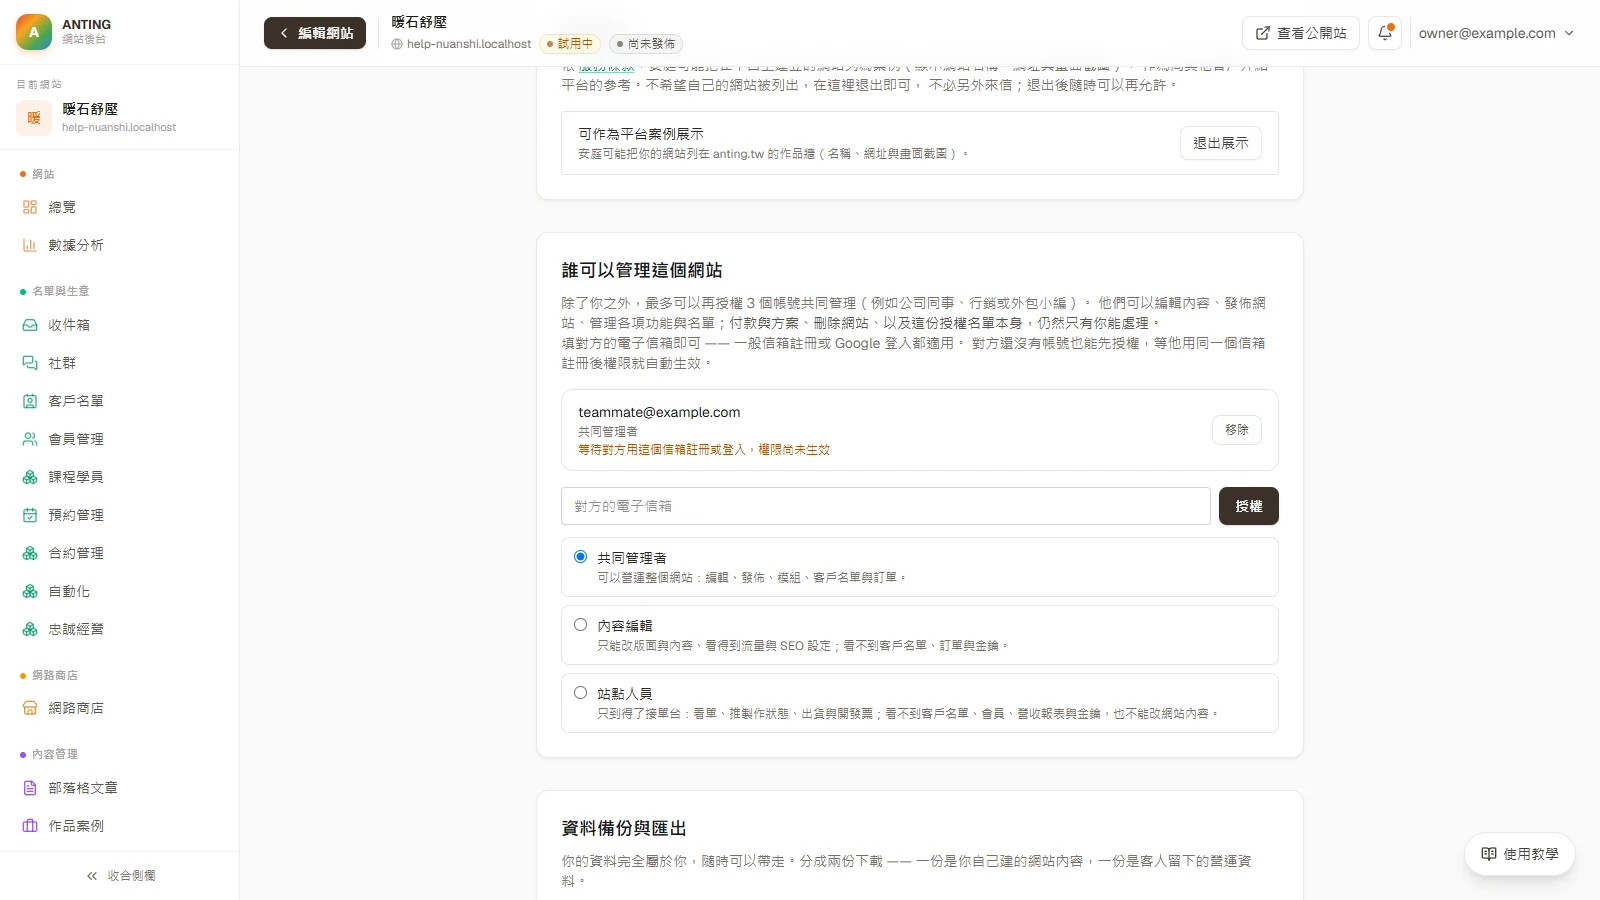The image size is (1600, 900).
Task: Click the 網路商店 shop icon
Action: coord(30,708)
